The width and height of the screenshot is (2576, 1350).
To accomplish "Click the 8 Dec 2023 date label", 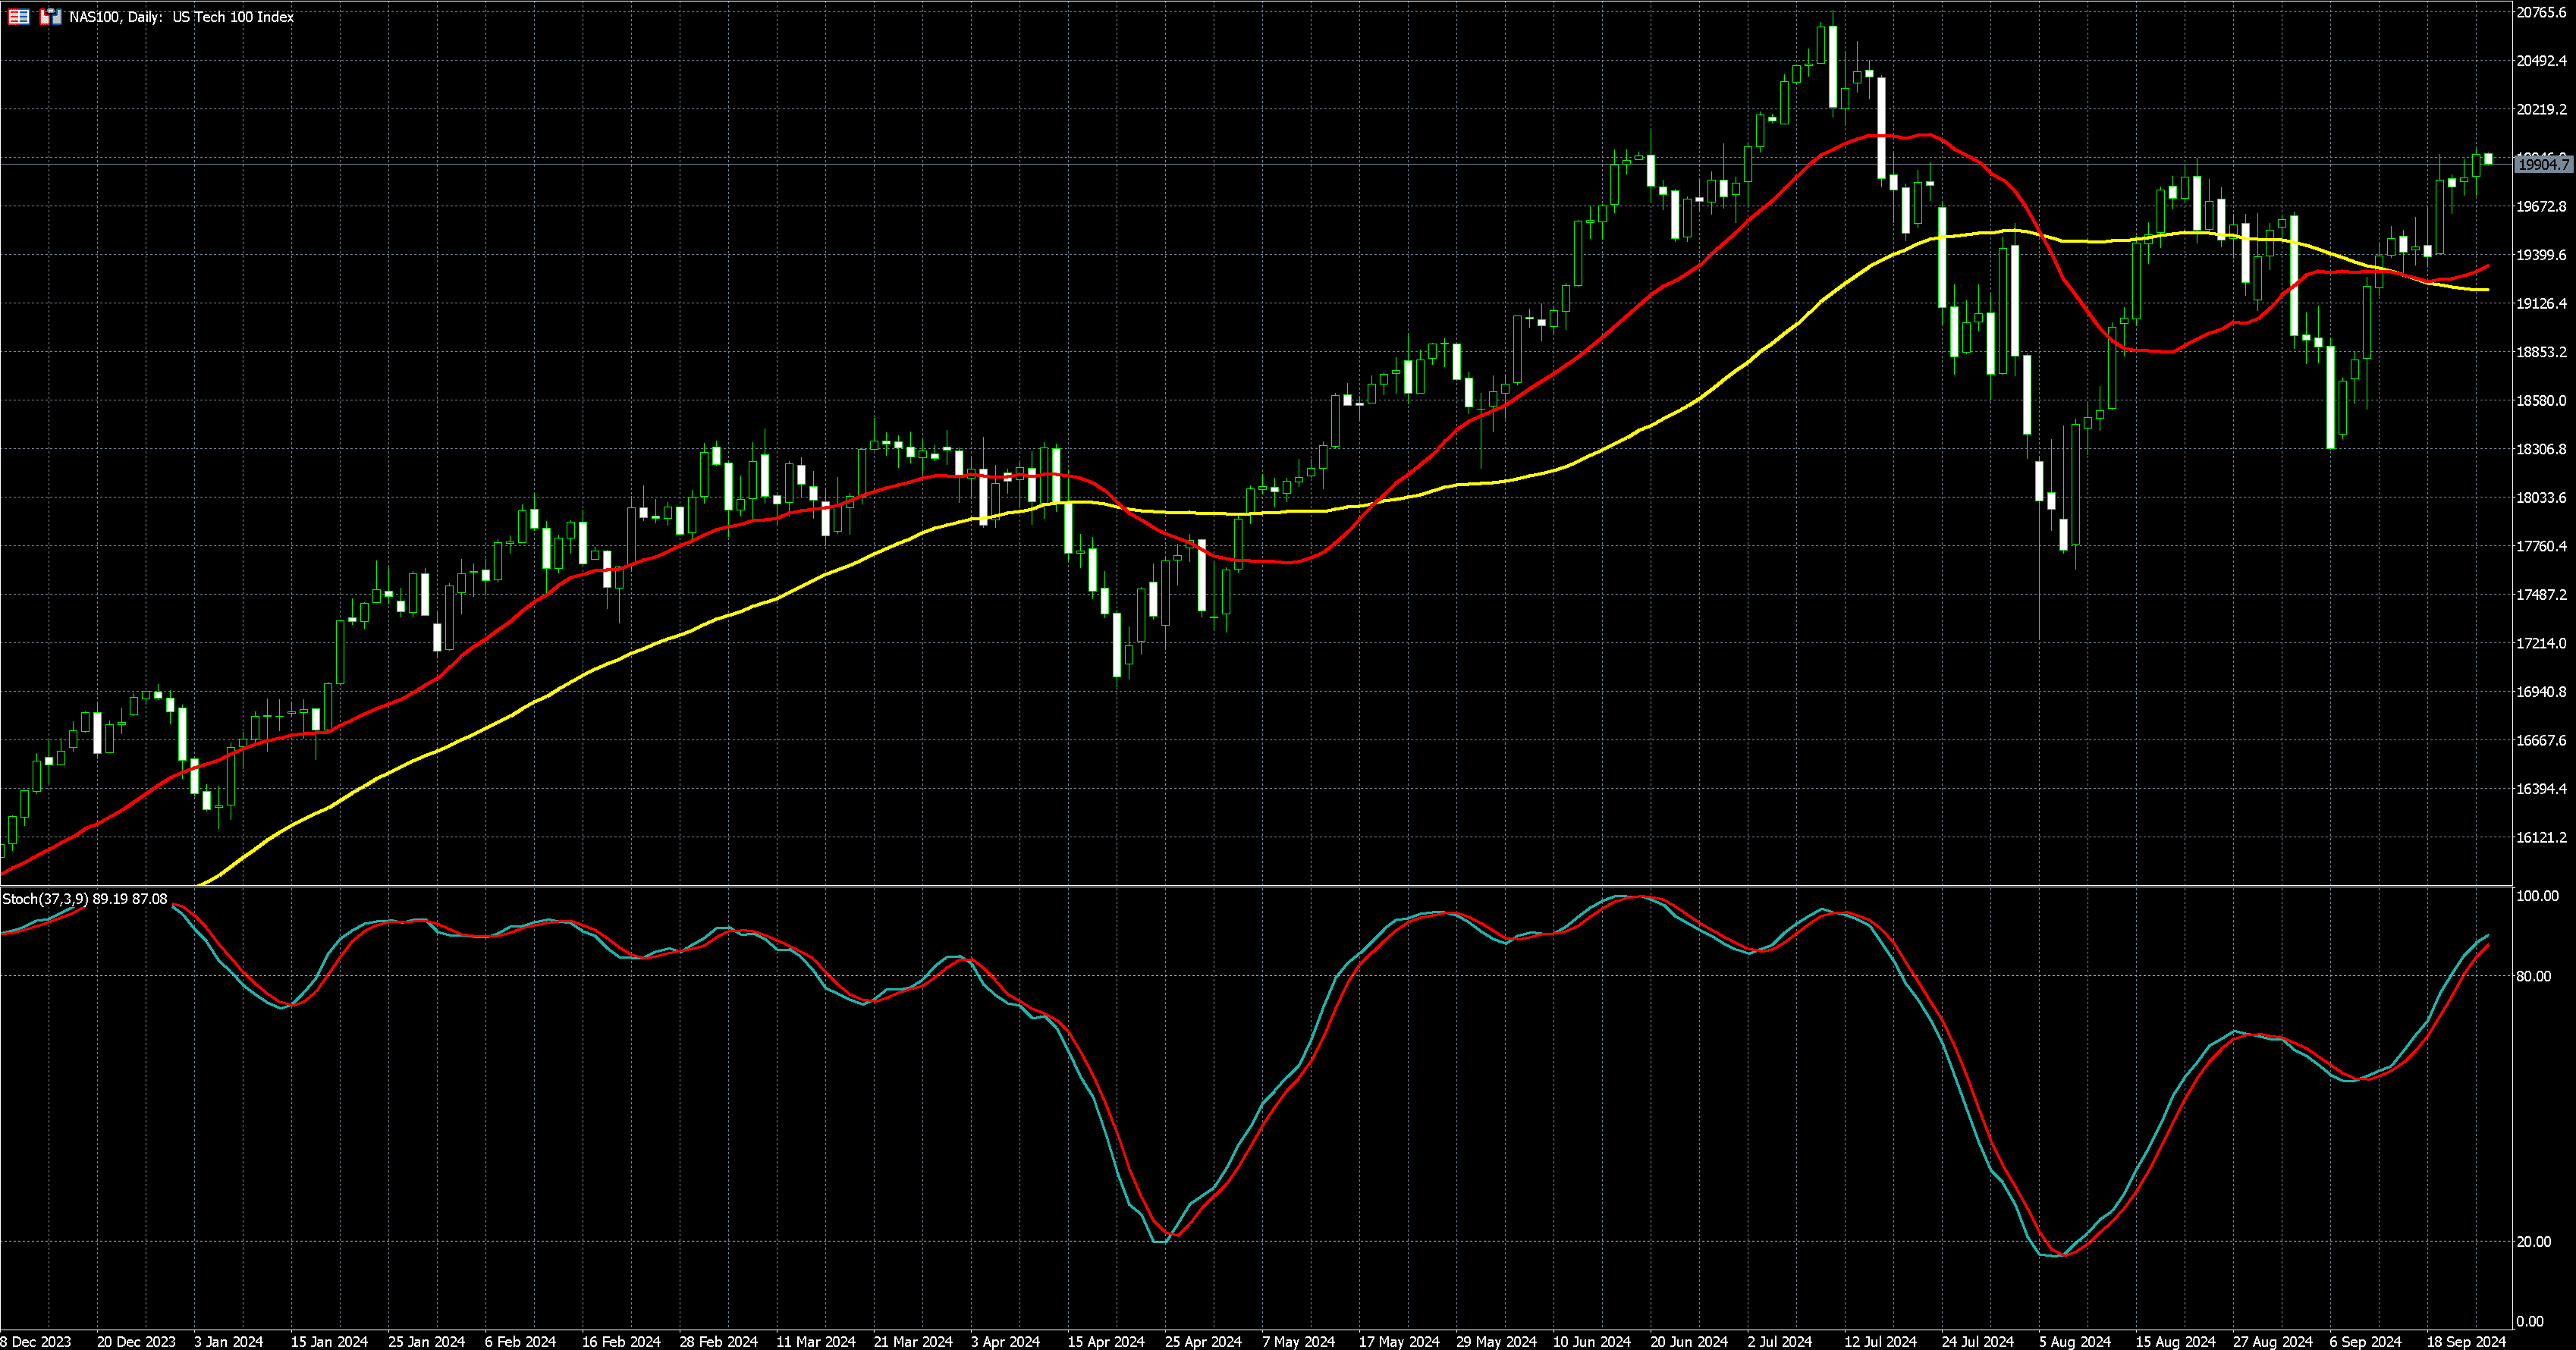I will pyautogui.click(x=36, y=1341).
